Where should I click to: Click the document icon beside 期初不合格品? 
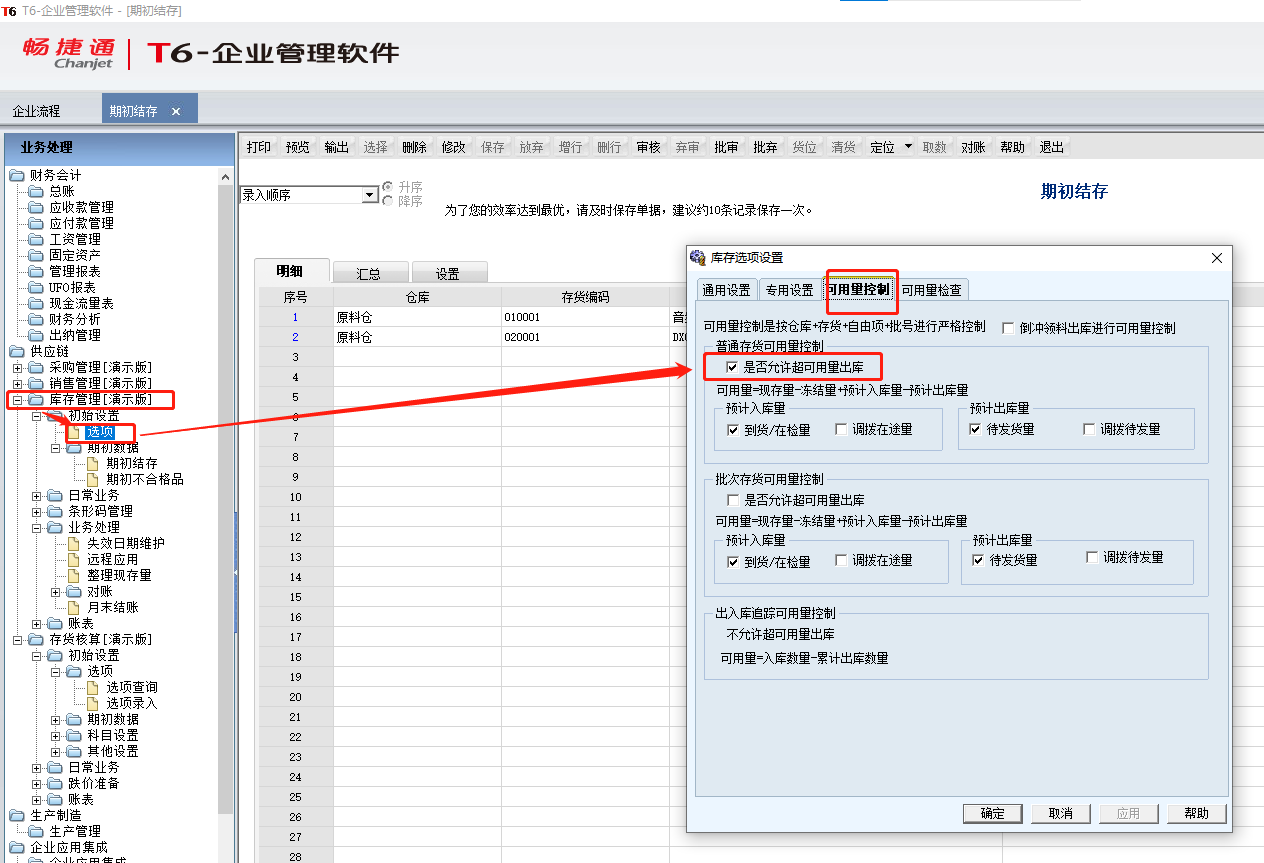point(93,479)
